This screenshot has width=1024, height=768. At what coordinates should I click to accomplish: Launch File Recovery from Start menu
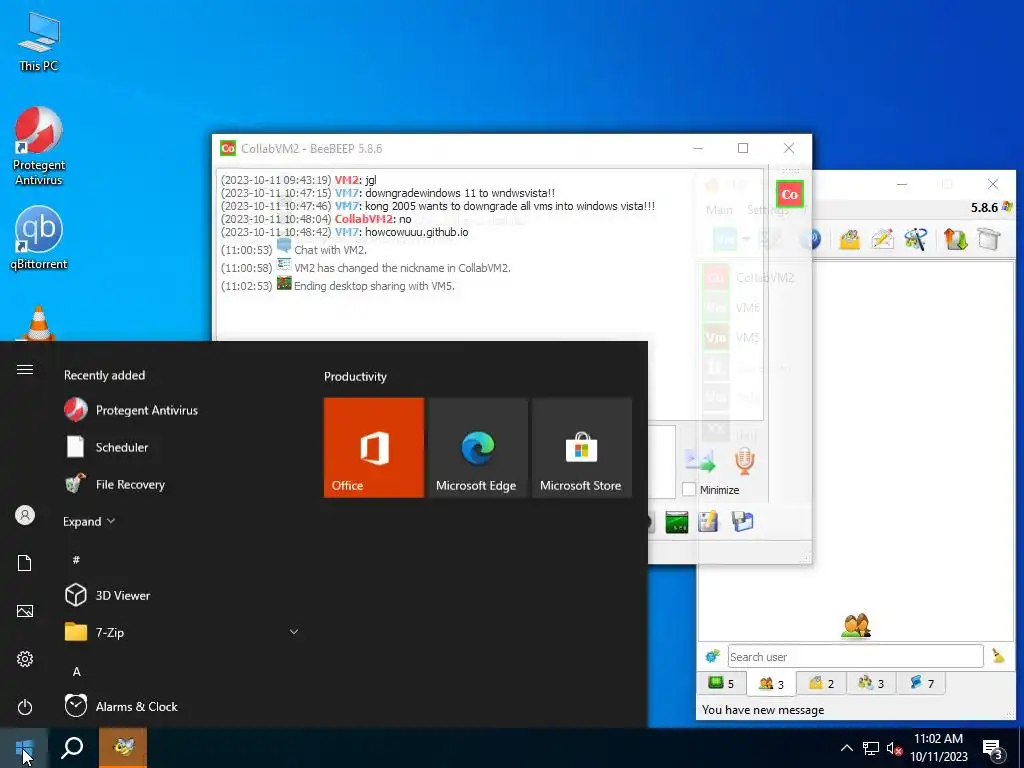(x=130, y=485)
